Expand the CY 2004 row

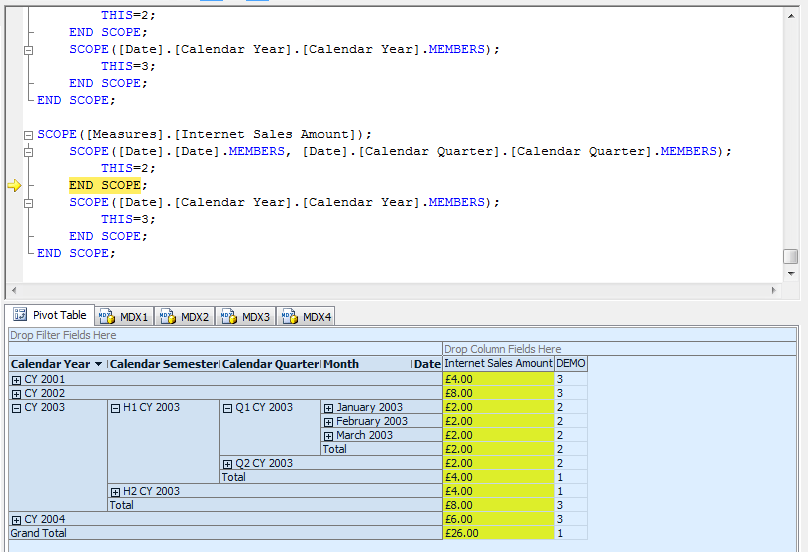(x=16, y=520)
